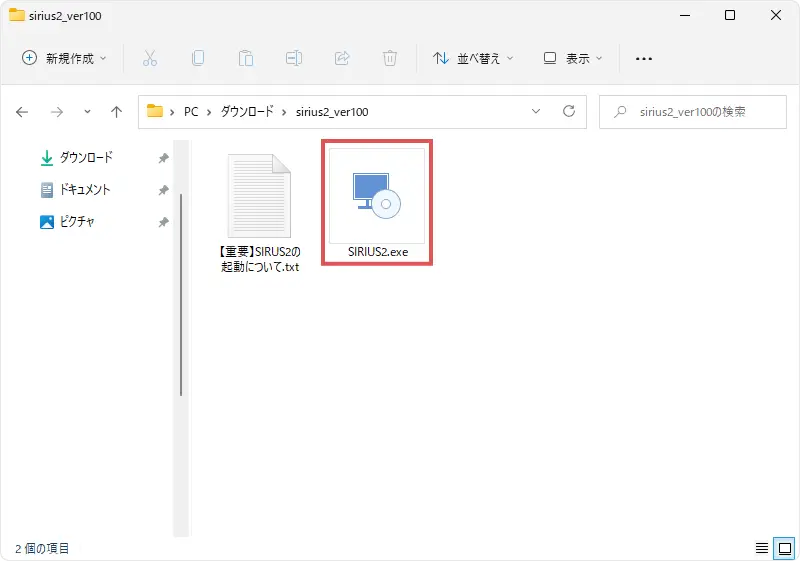Switch to large icons view

(x=785, y=548)
